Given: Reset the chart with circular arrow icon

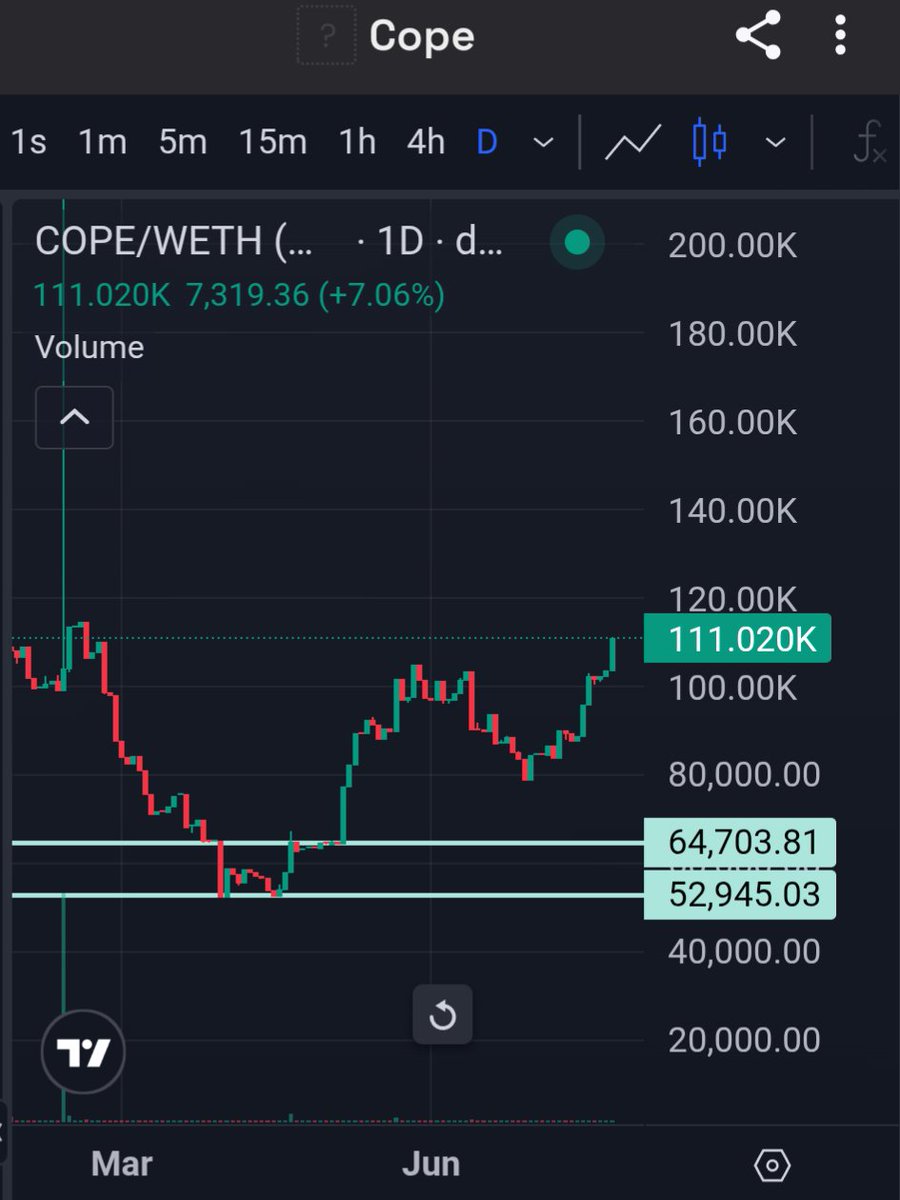Looking at the screenshot, I should (x=442, y=1014).
